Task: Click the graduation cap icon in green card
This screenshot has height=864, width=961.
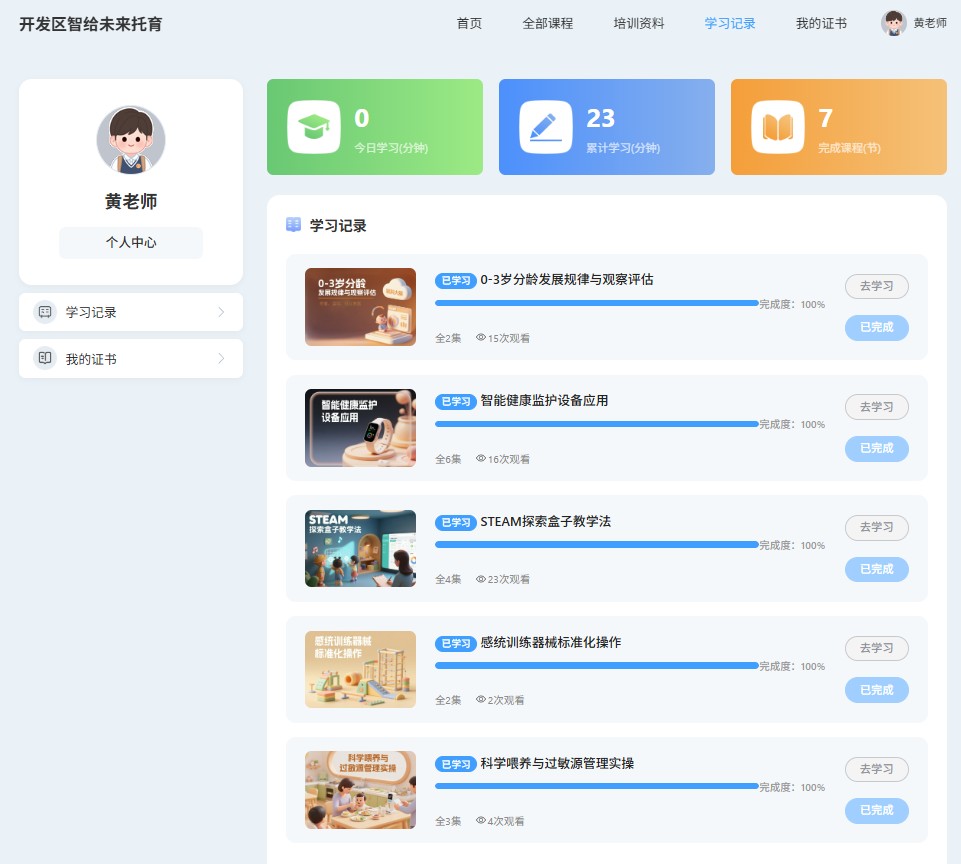Action: point(314,127)
